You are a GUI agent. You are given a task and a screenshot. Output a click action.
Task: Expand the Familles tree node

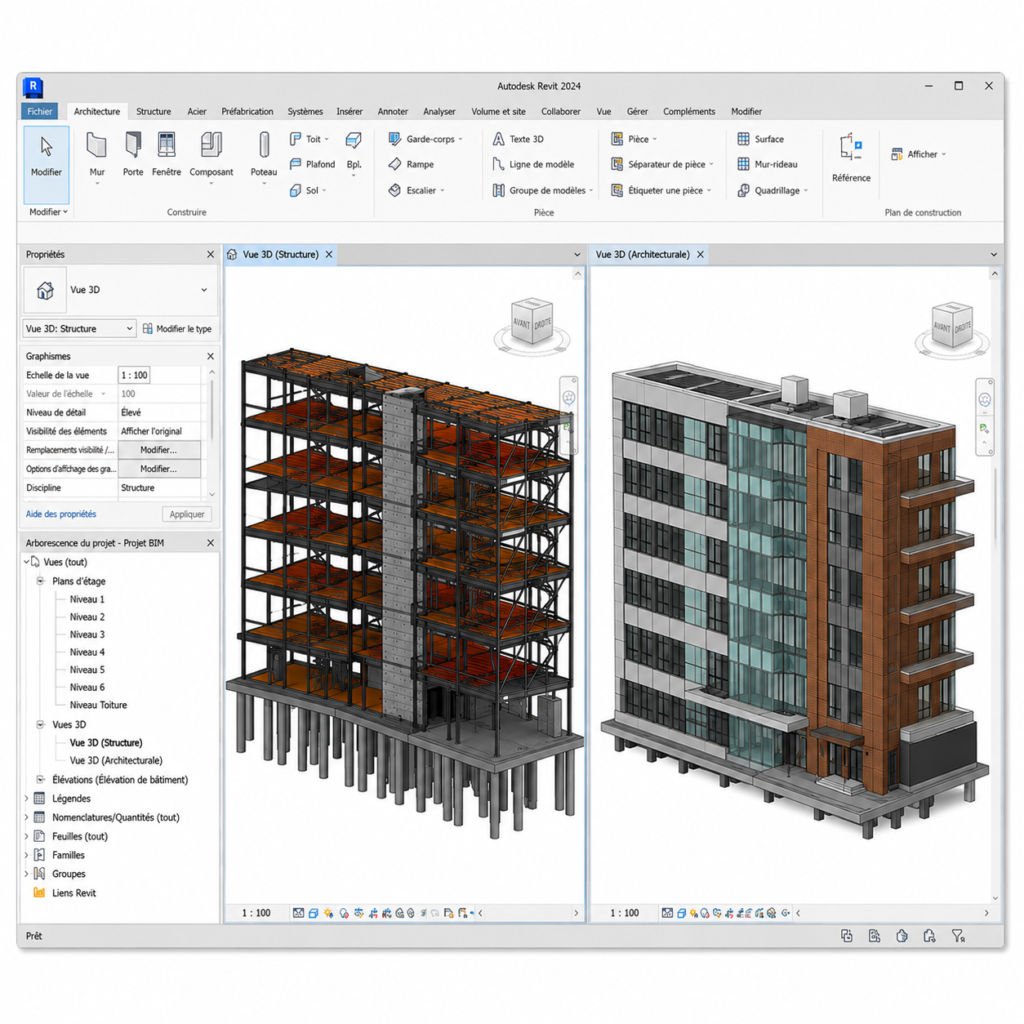(27, 855)
